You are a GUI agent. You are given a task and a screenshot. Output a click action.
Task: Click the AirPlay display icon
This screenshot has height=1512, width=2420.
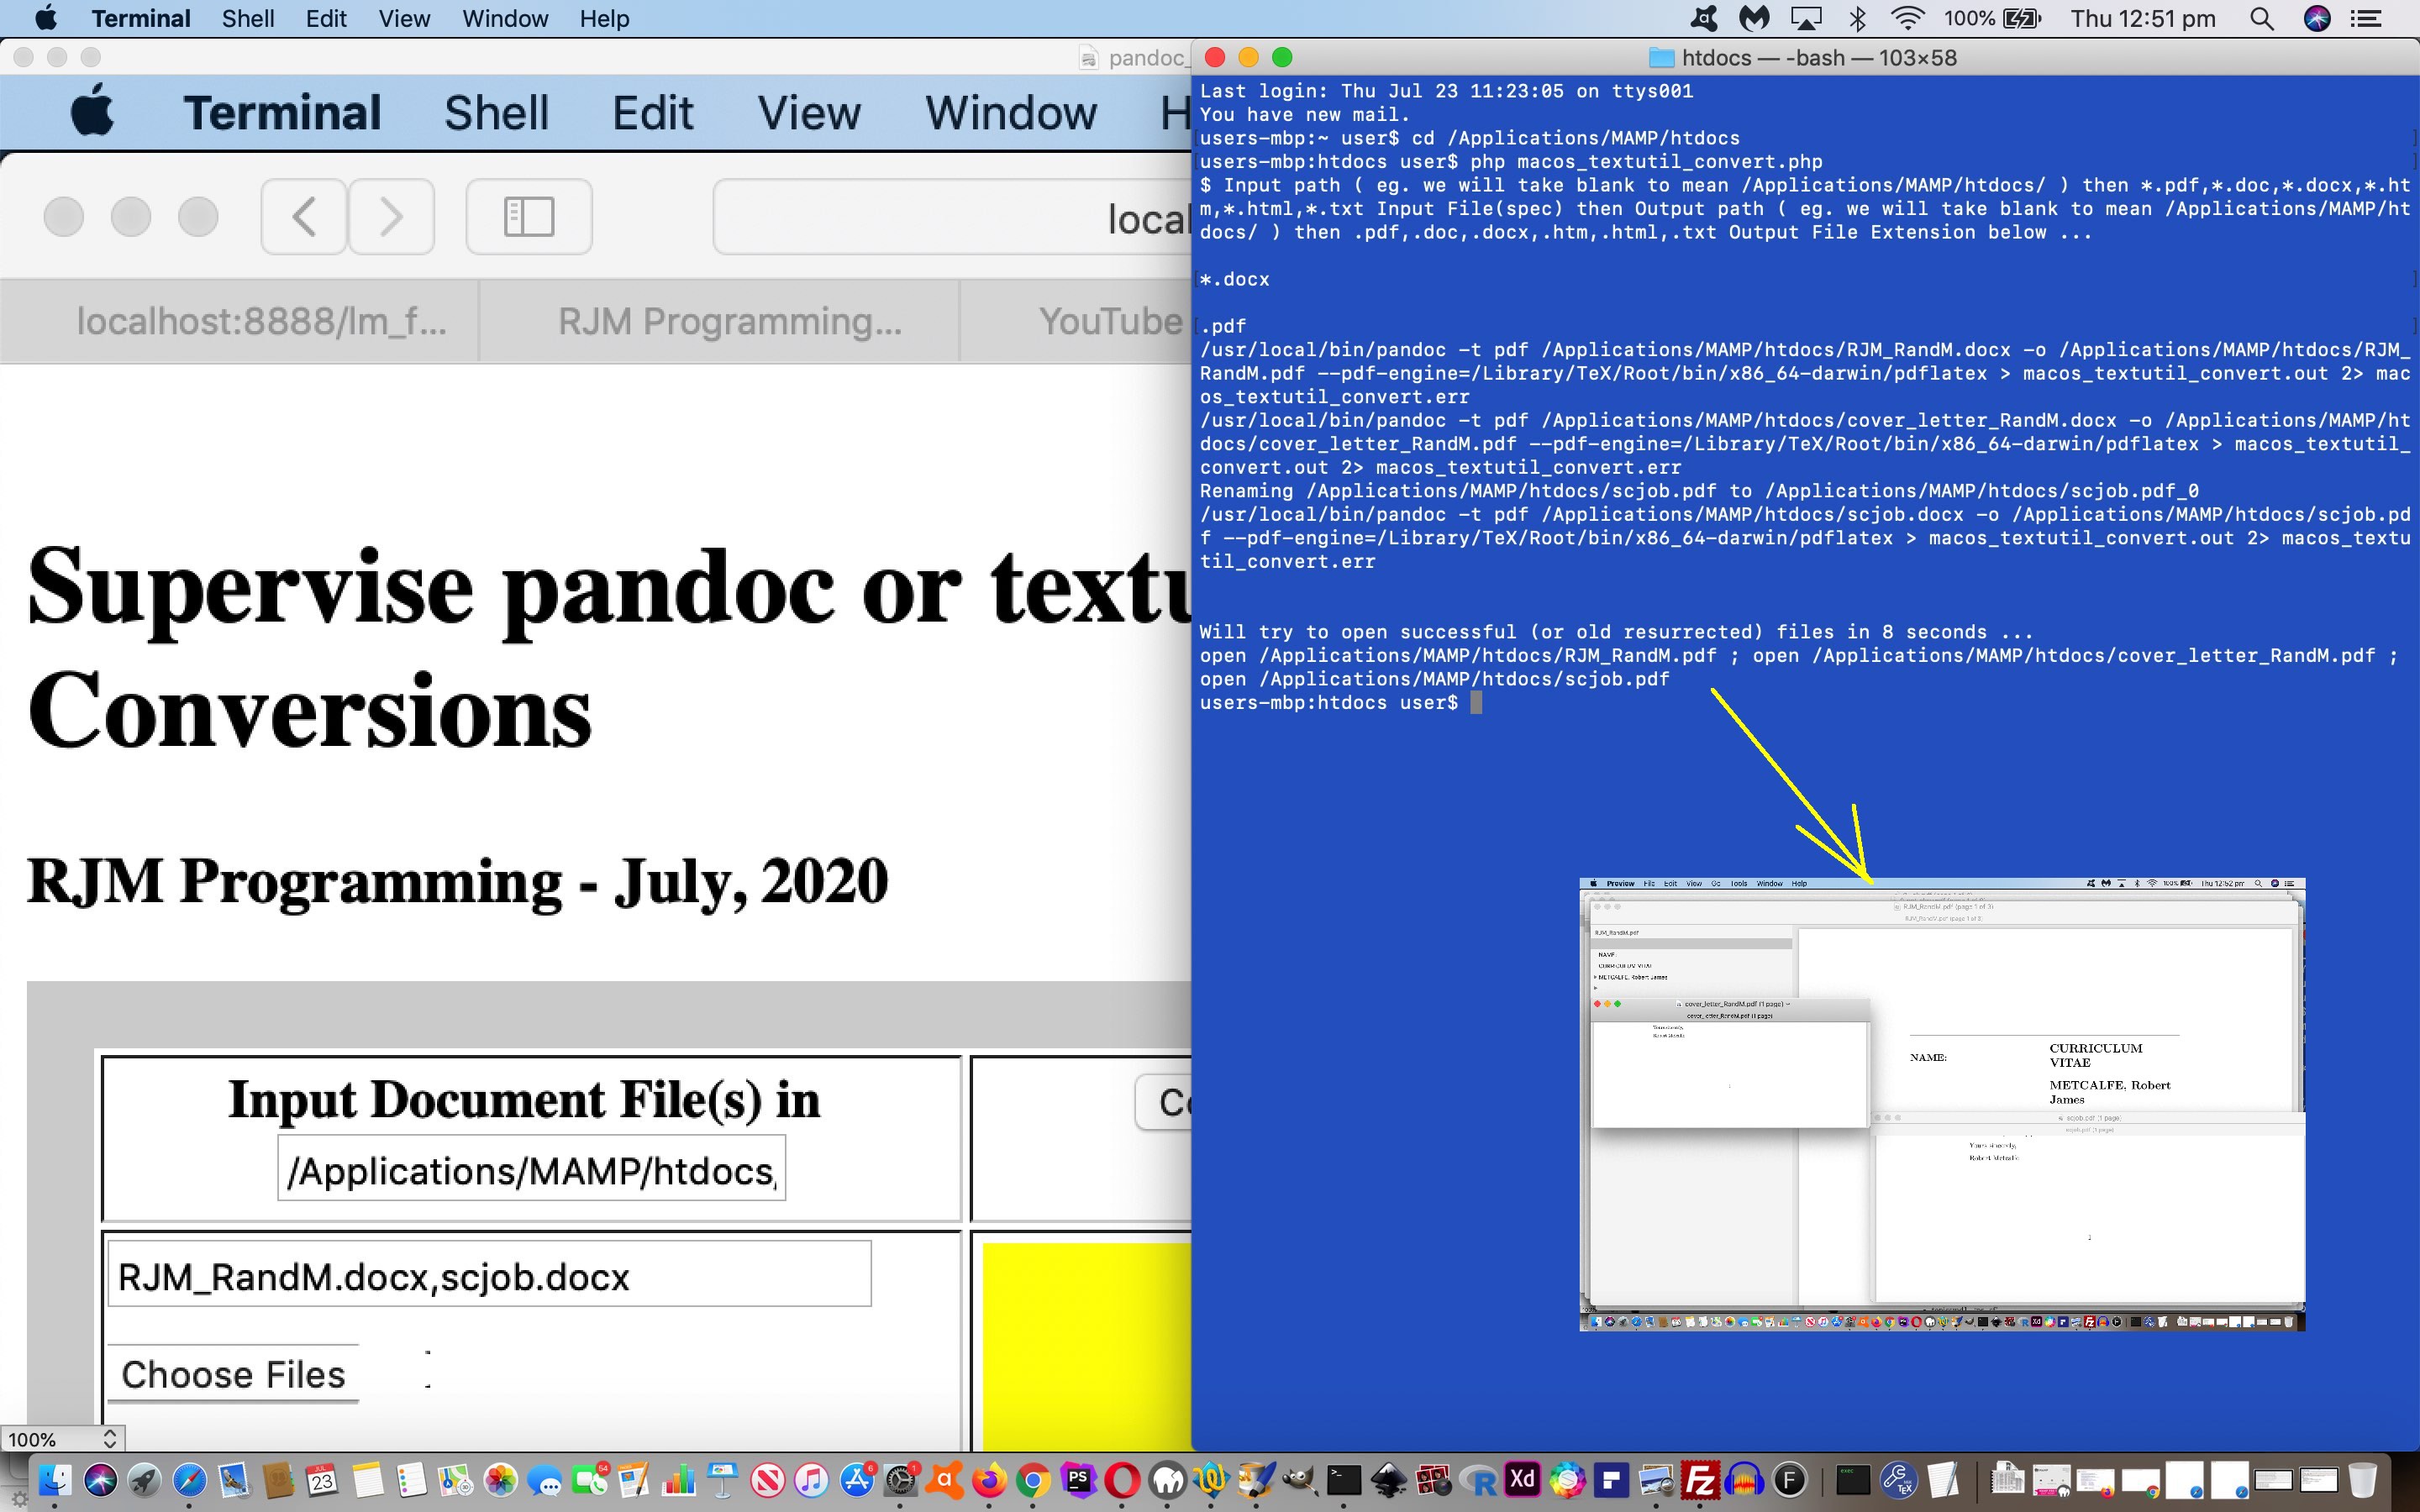[1806, 18]
